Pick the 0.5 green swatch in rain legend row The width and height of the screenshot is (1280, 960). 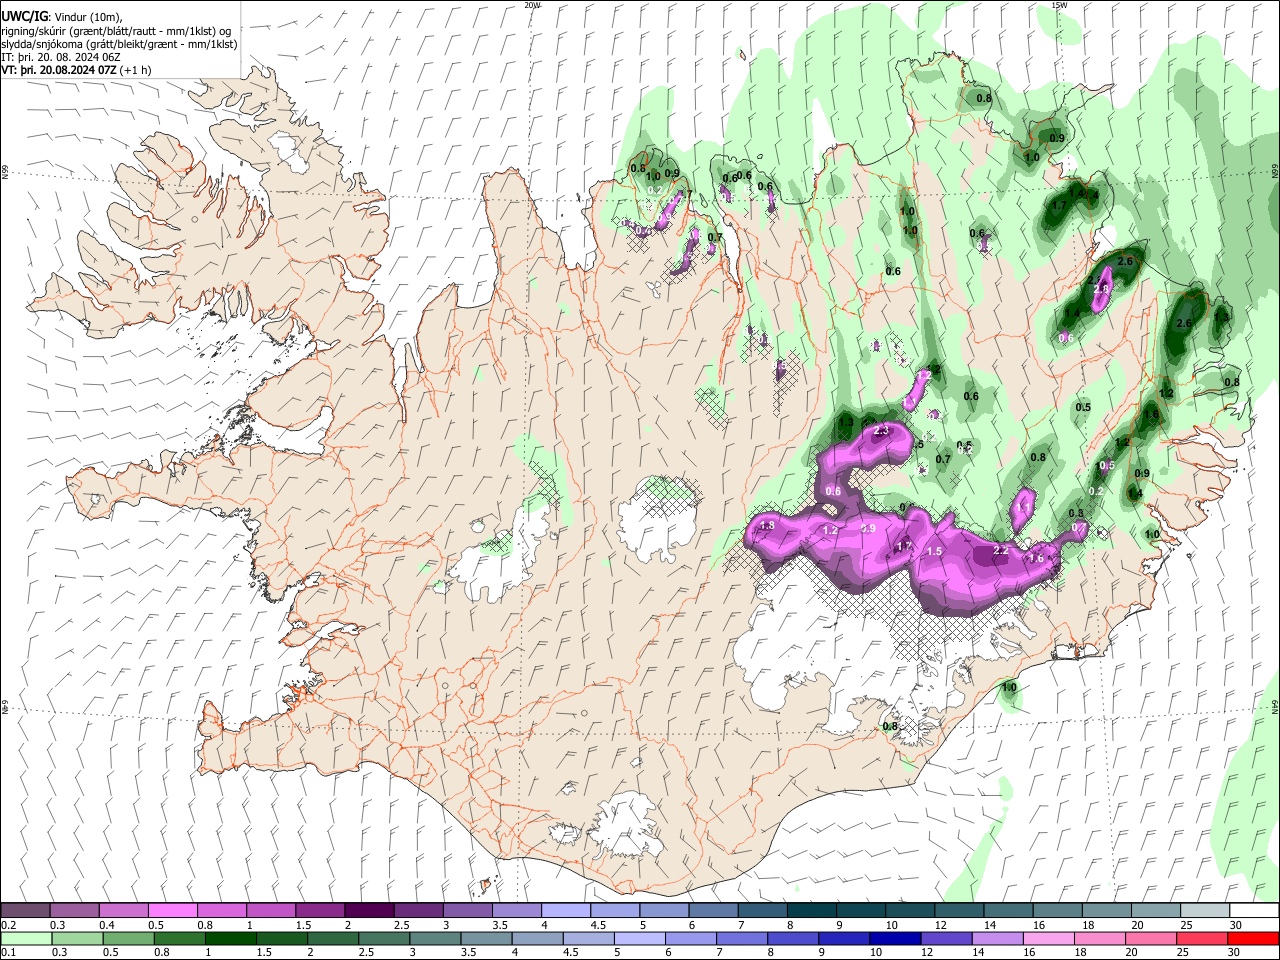click(128, 939)
